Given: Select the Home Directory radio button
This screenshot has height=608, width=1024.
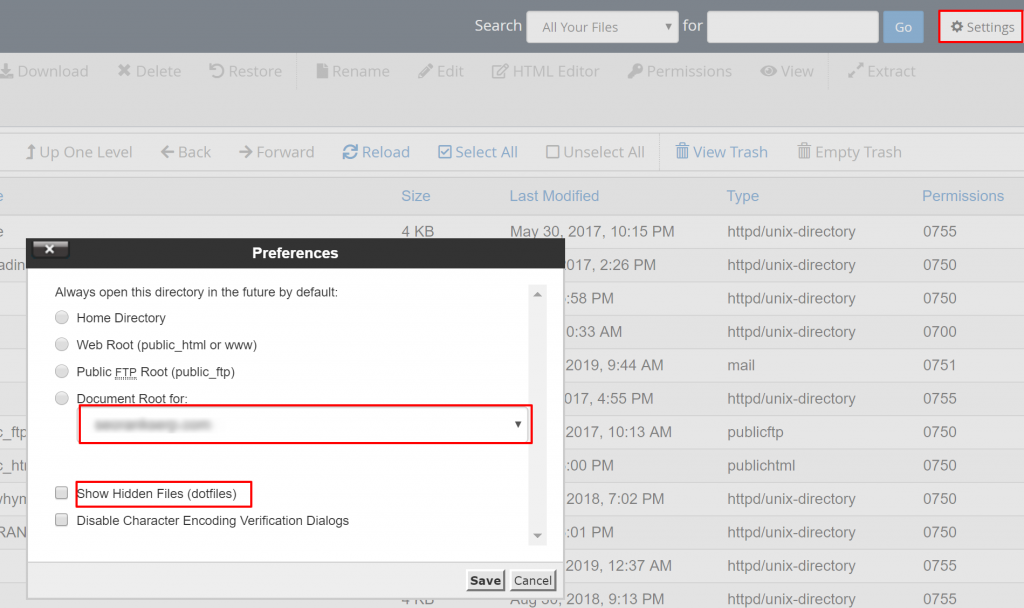Looking at the screenshot, I should coord(61,317).
